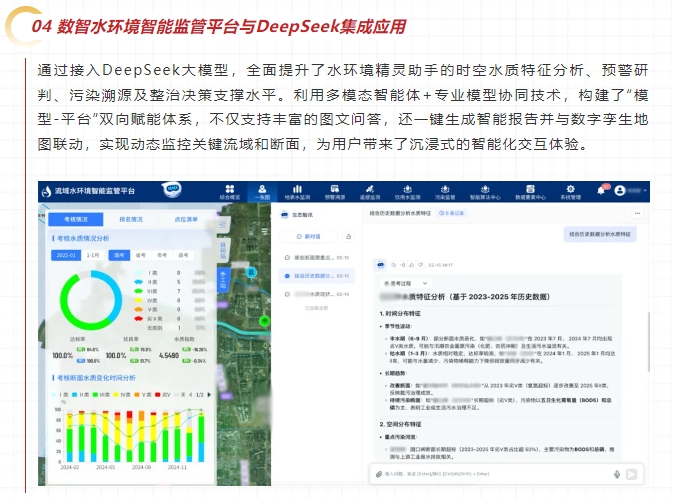Start a 新对话 new chat
Image resolution: width=674 pixels, height=498 pixels.
tap(308, 236)
